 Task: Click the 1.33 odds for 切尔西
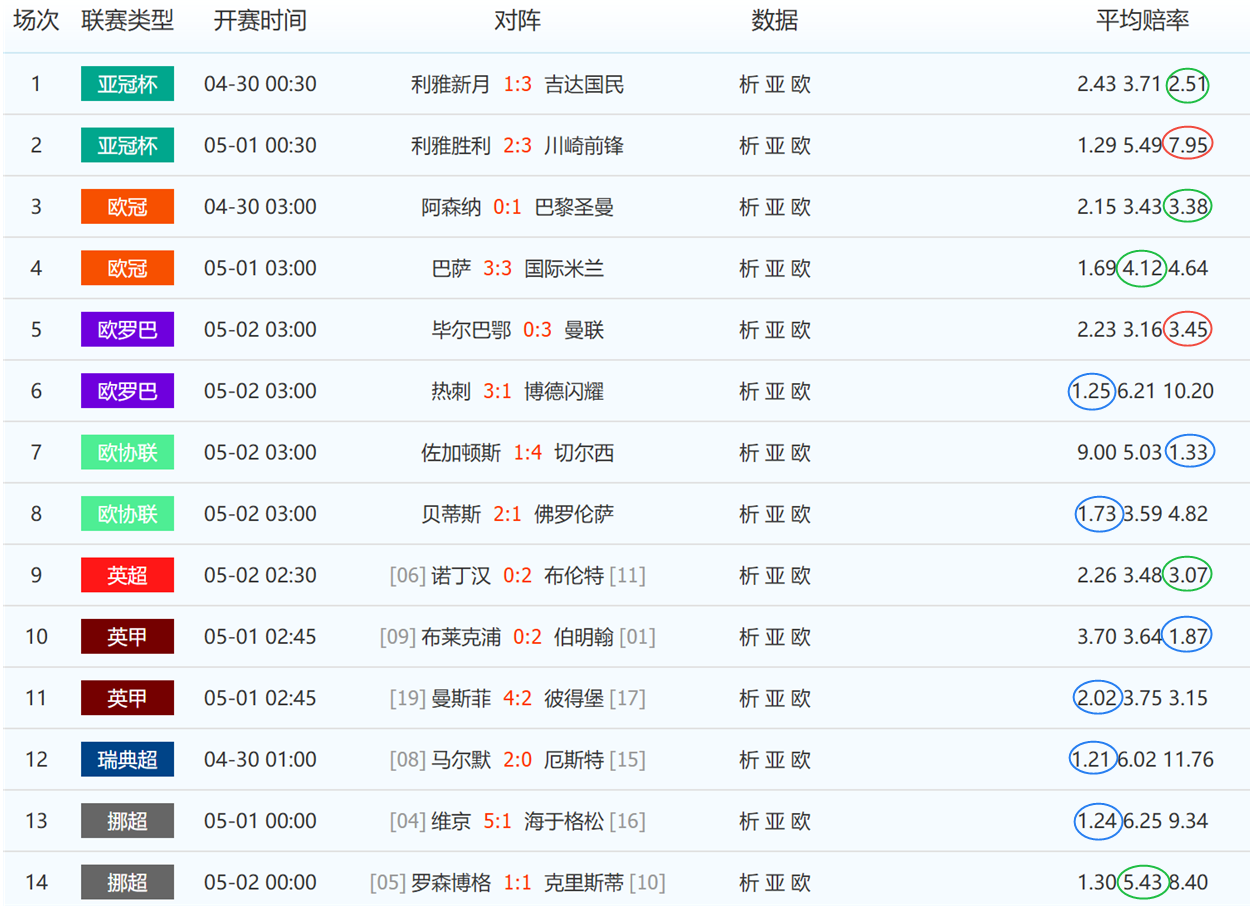pos(1188,453)
